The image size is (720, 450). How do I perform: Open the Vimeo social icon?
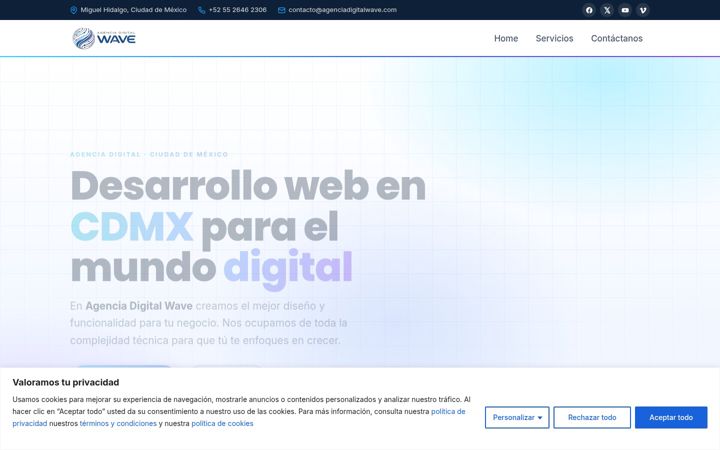[643, 10]
